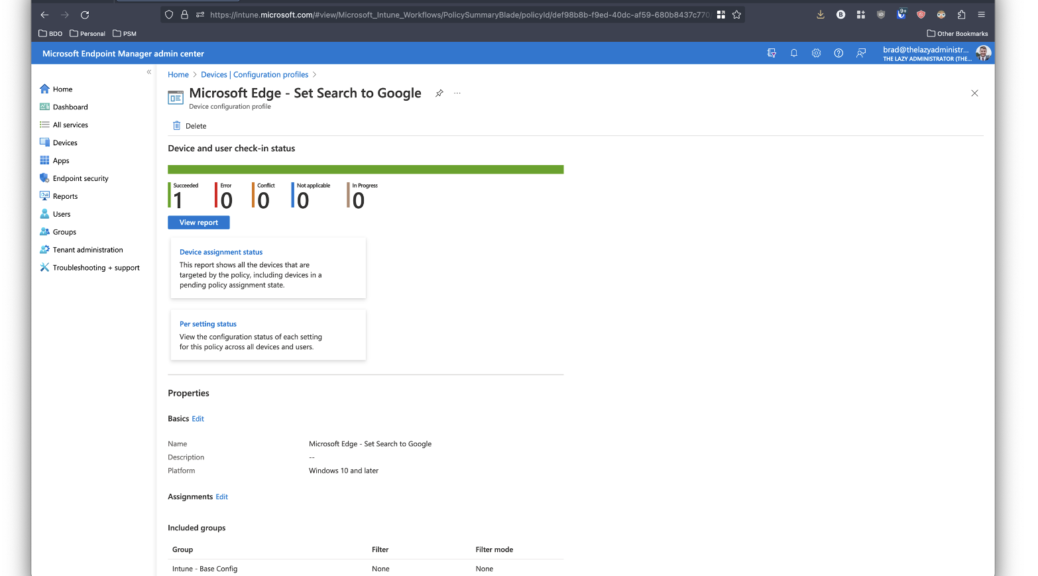Open the extensions puzzle icon
Screen dimensions: 1038x576
pyautogui.click(x=961, y=15)
